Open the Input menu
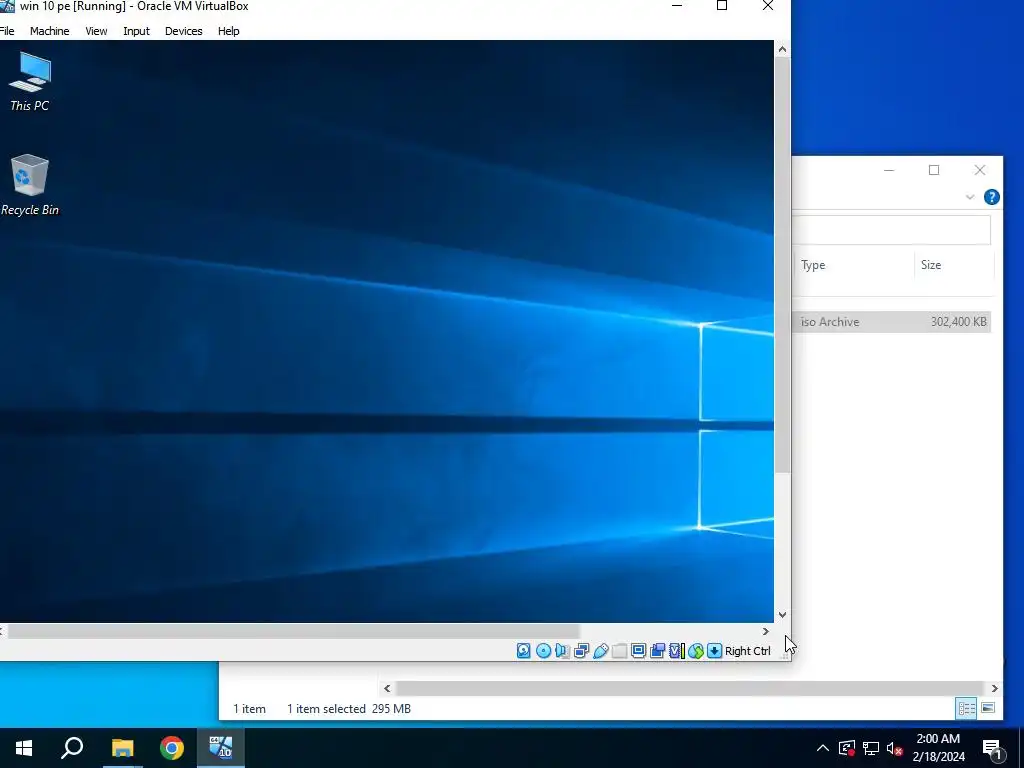The height and width of the screenshot is (768, 1024). point(136,31)
